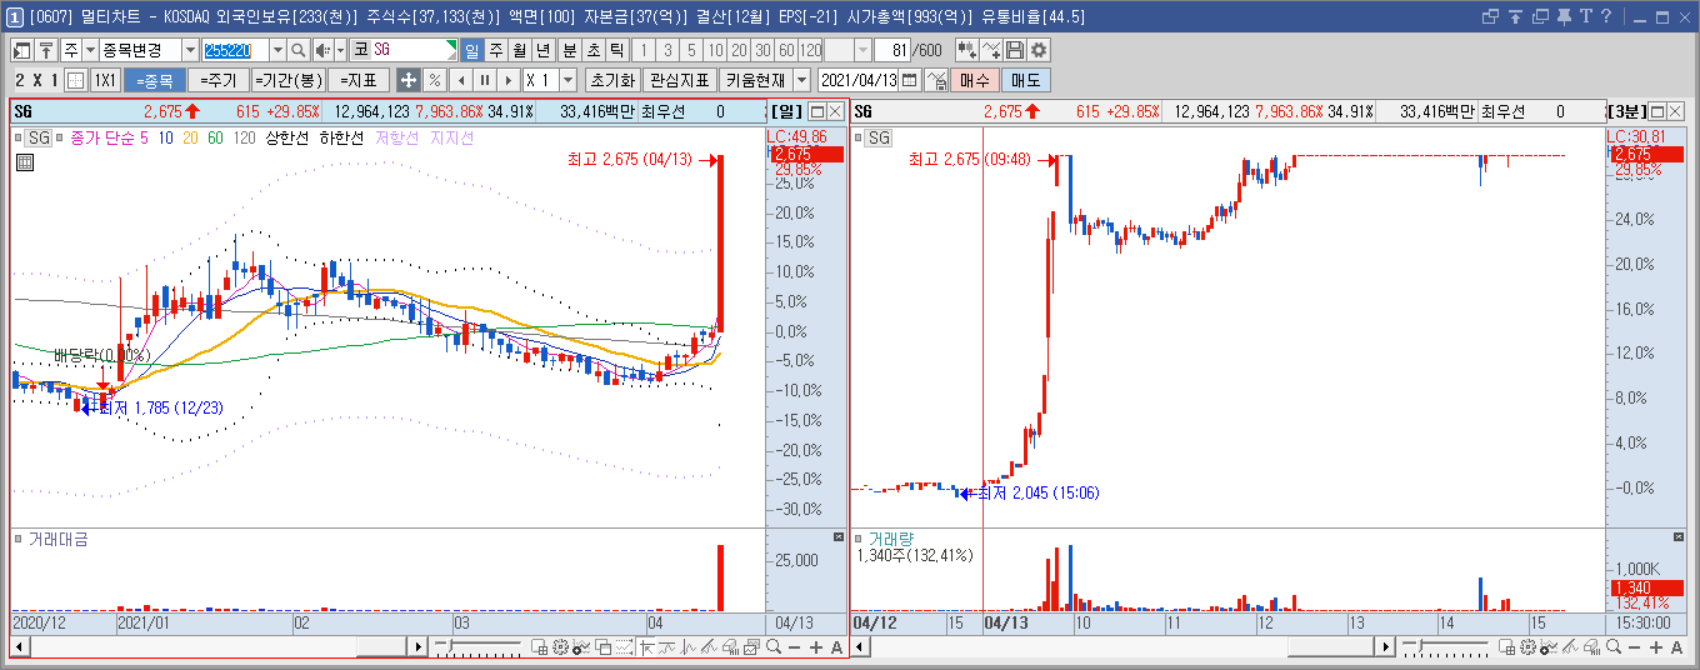Click the 초기화 reset button

pyautogui.click(x=613, y=80)
